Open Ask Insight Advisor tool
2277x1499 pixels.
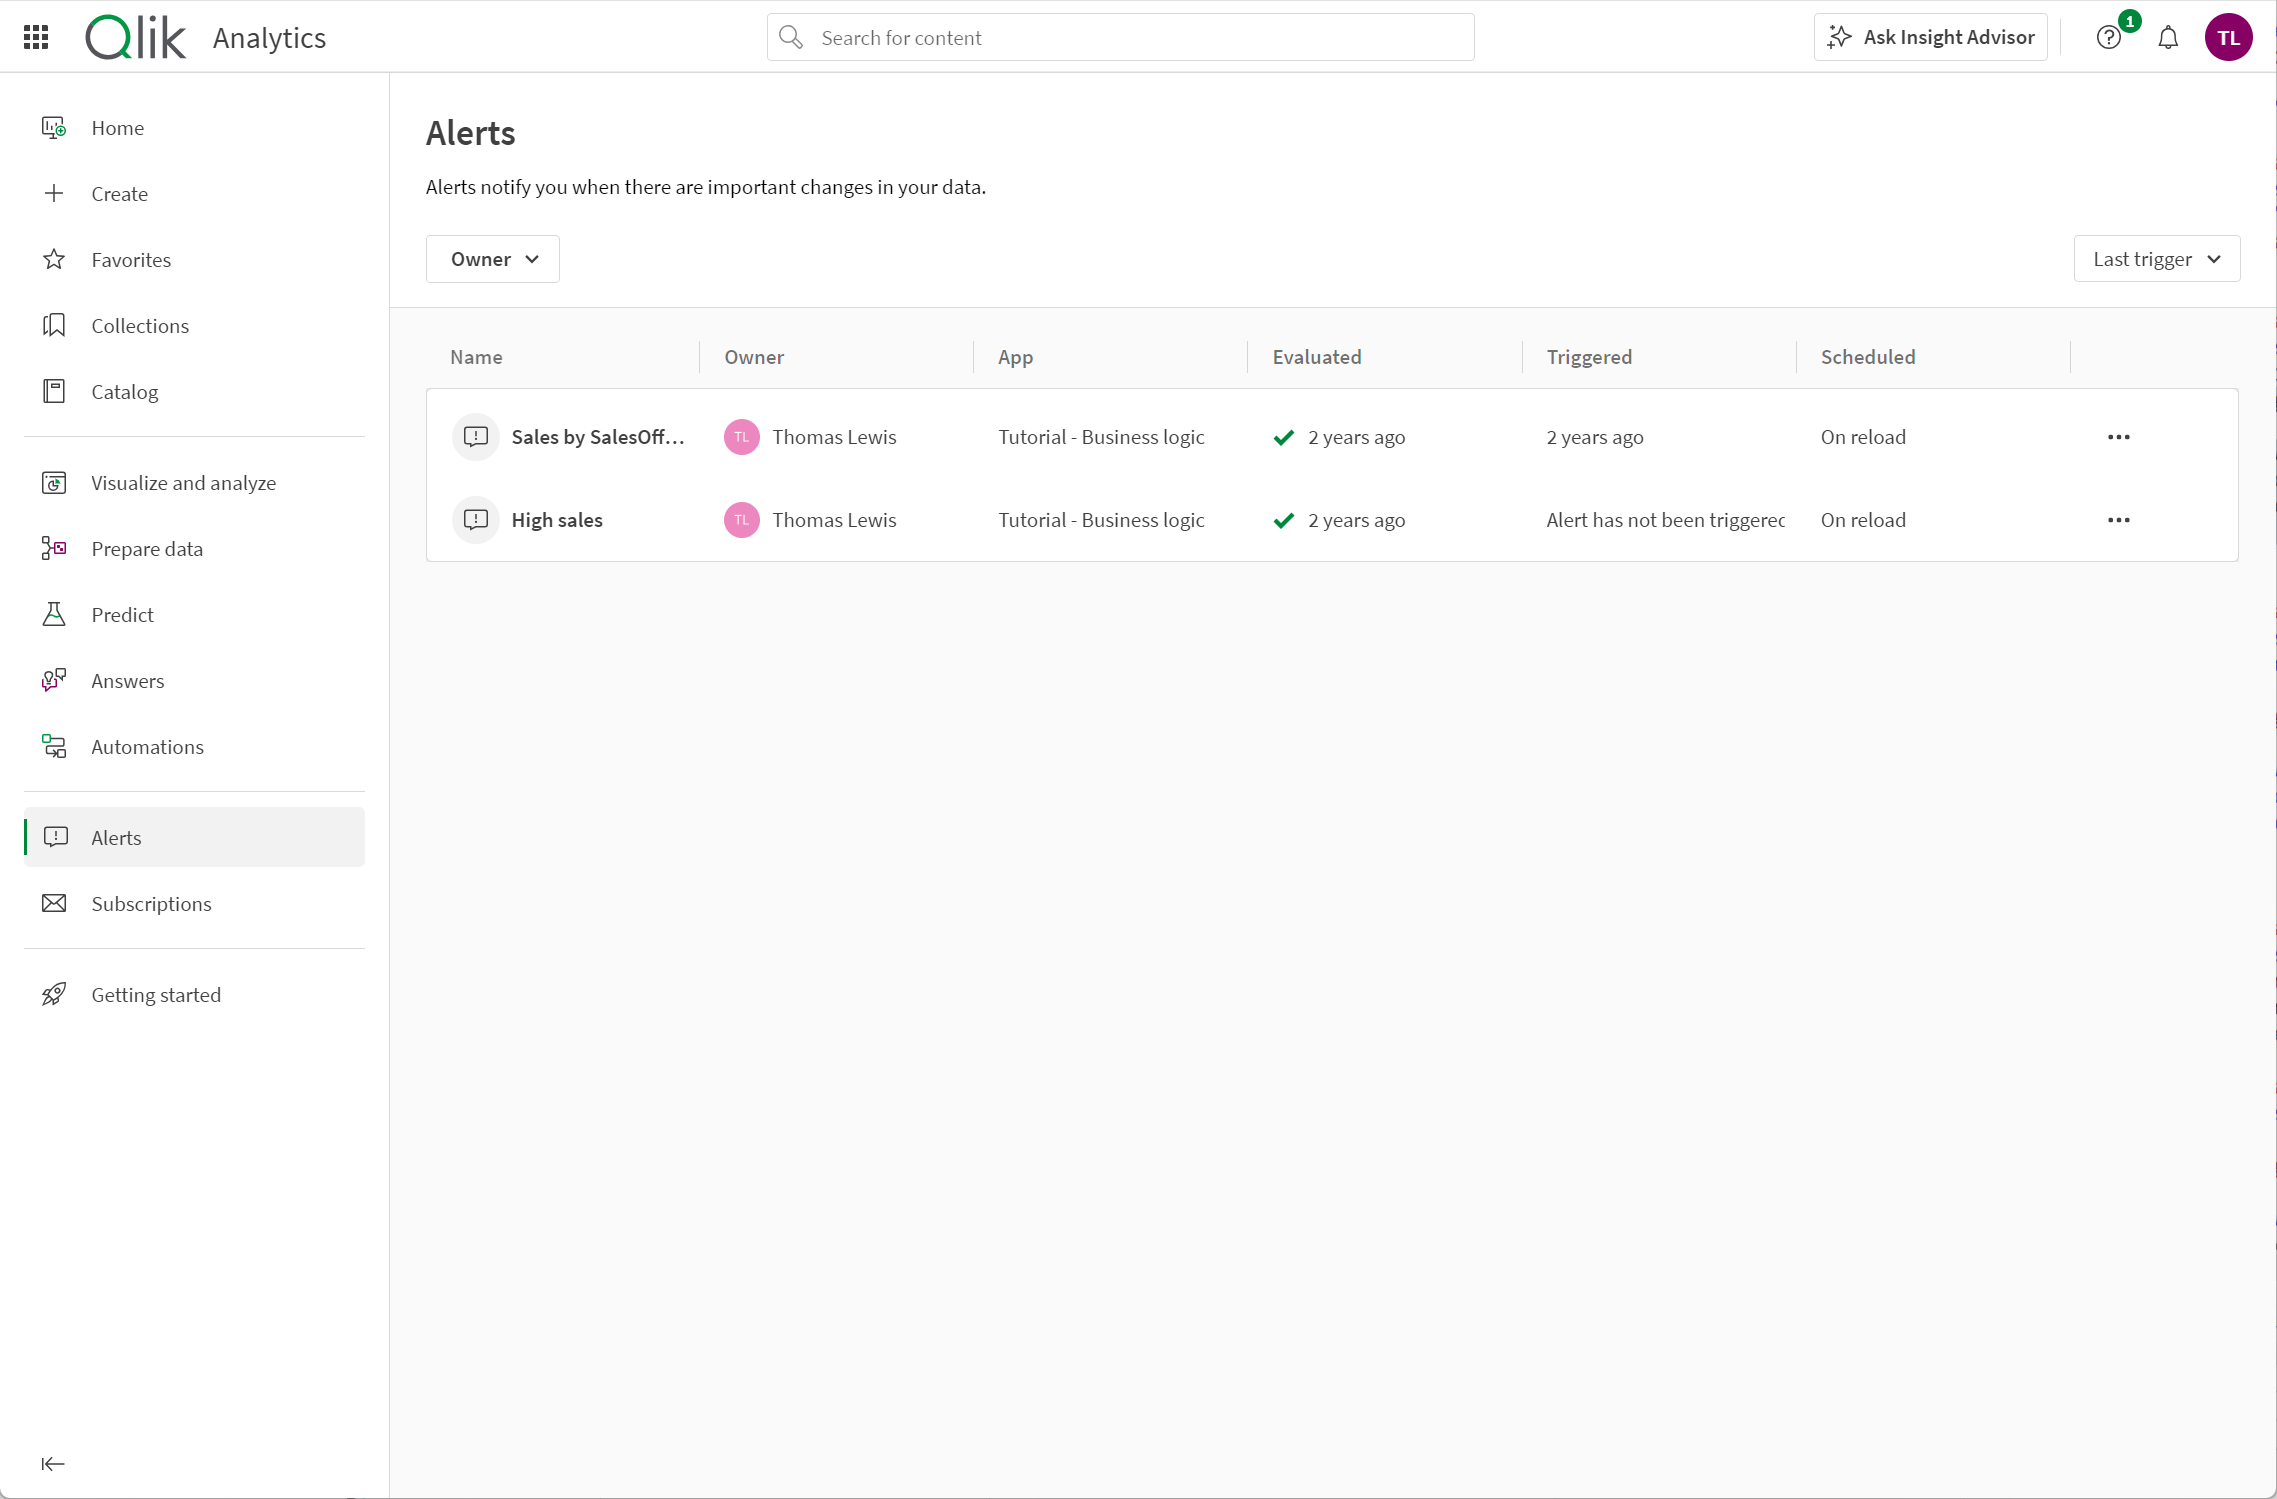click(x=1931, y=37)
